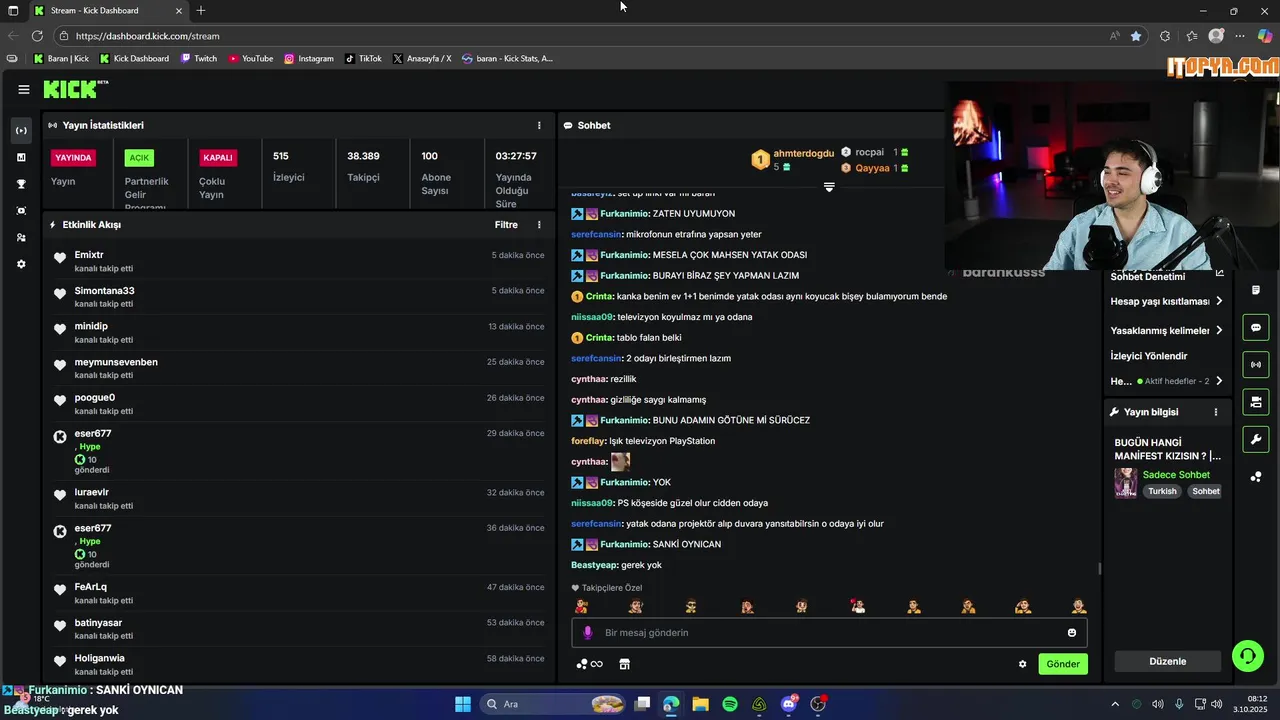The height and width of the screenshot is (720, 1280).
Task: Click the Sohbet tag in stream info
Action: (x=1205, y=492)
